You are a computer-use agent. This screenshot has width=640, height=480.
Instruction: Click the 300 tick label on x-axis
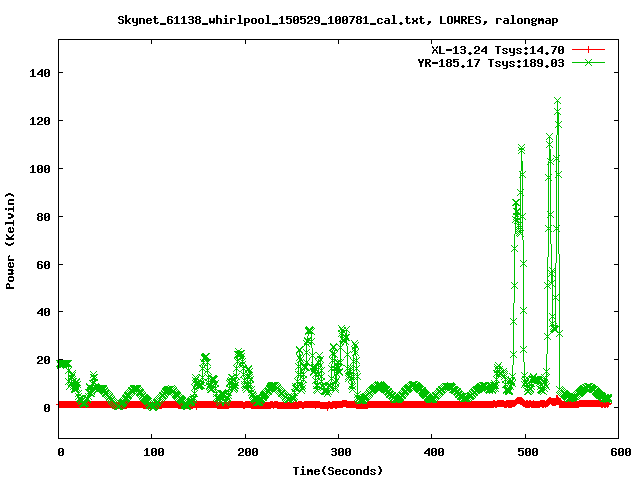(x=339, y=452)
